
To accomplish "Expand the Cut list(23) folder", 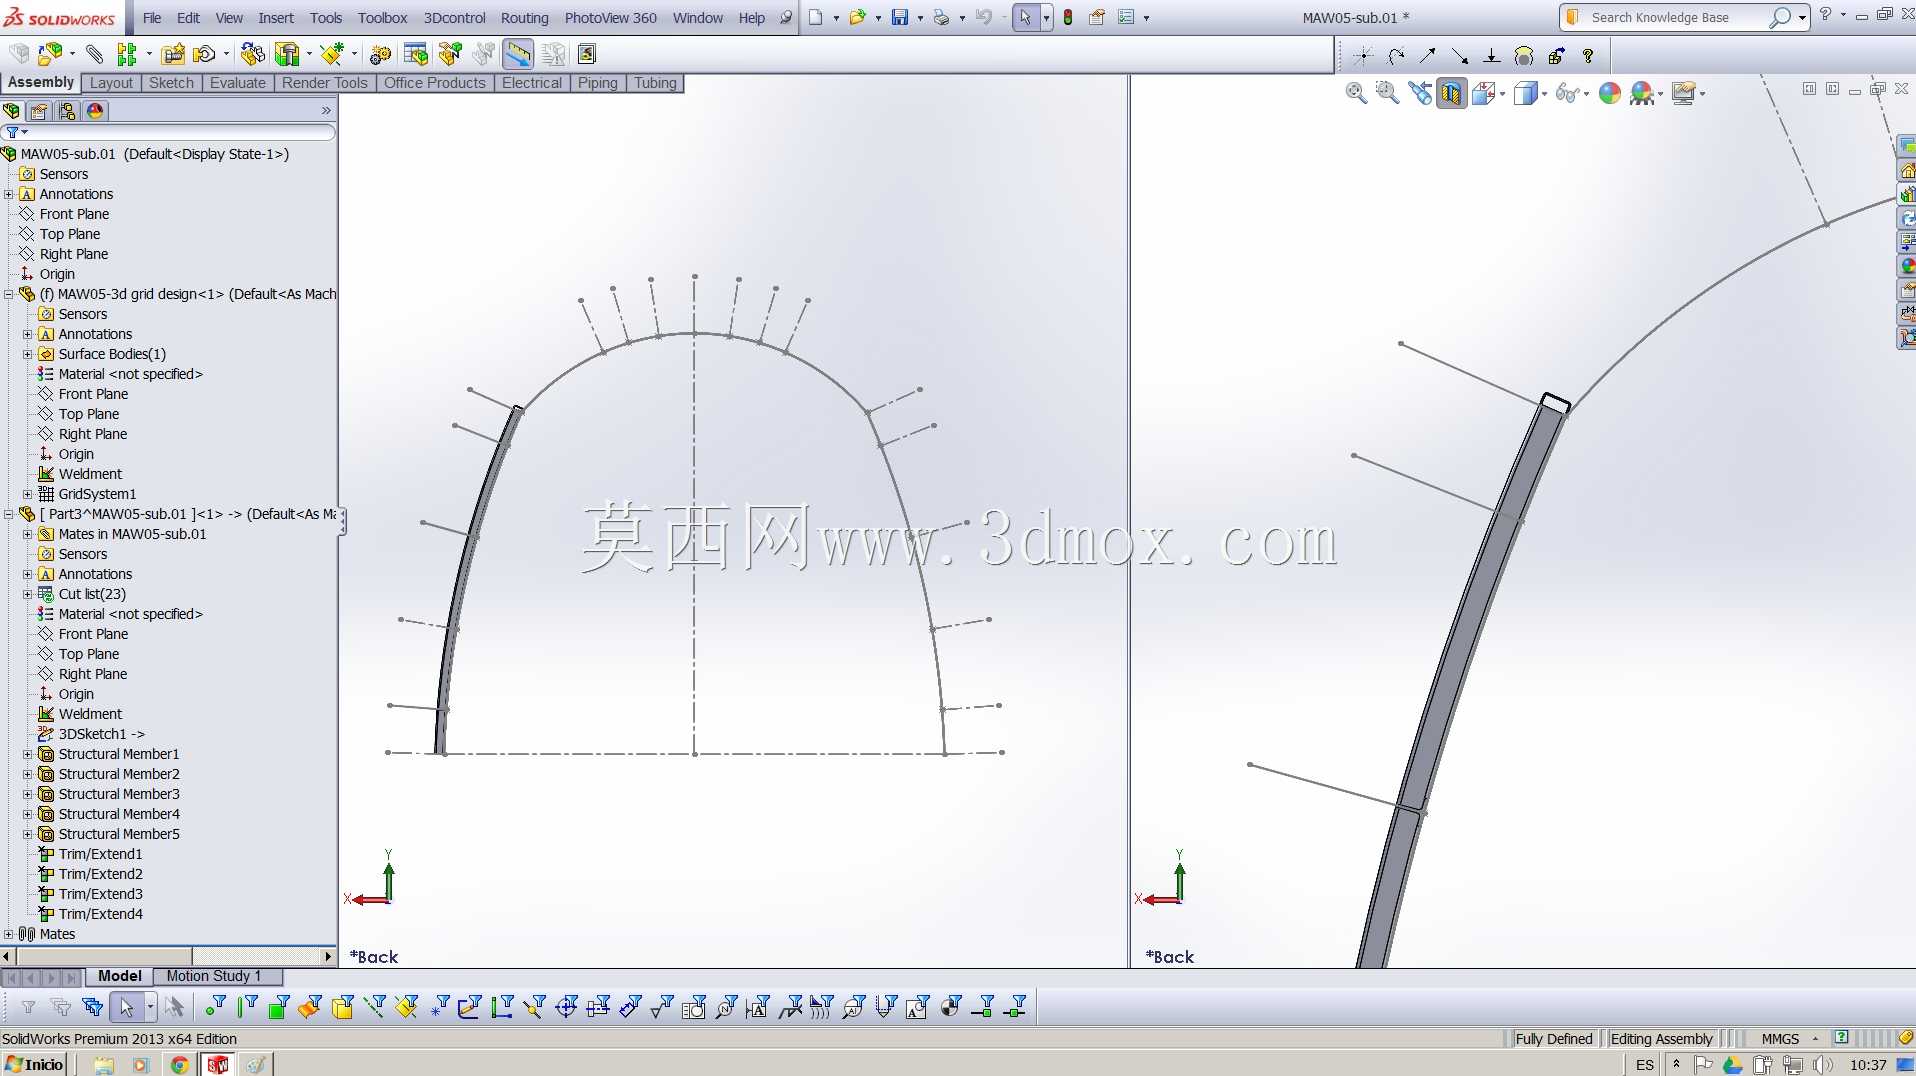I will click(28, 594).
